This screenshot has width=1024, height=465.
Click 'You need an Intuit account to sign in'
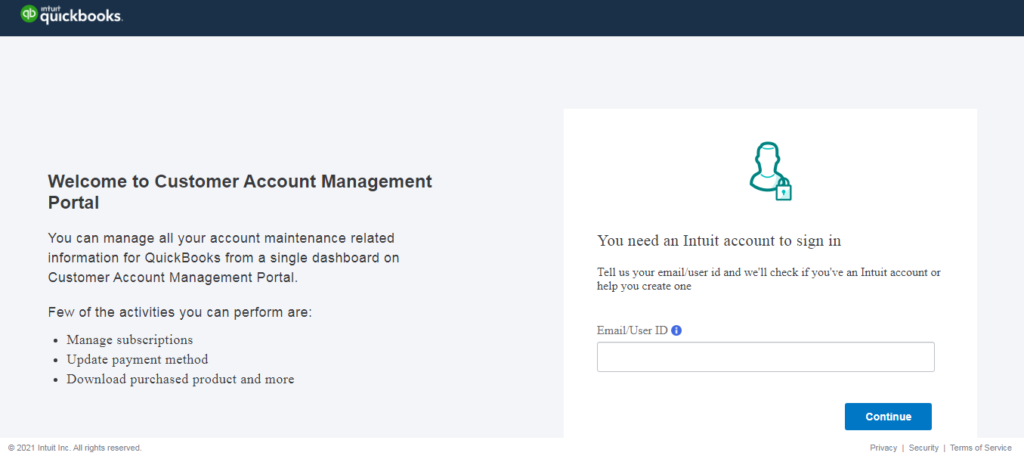719,241
